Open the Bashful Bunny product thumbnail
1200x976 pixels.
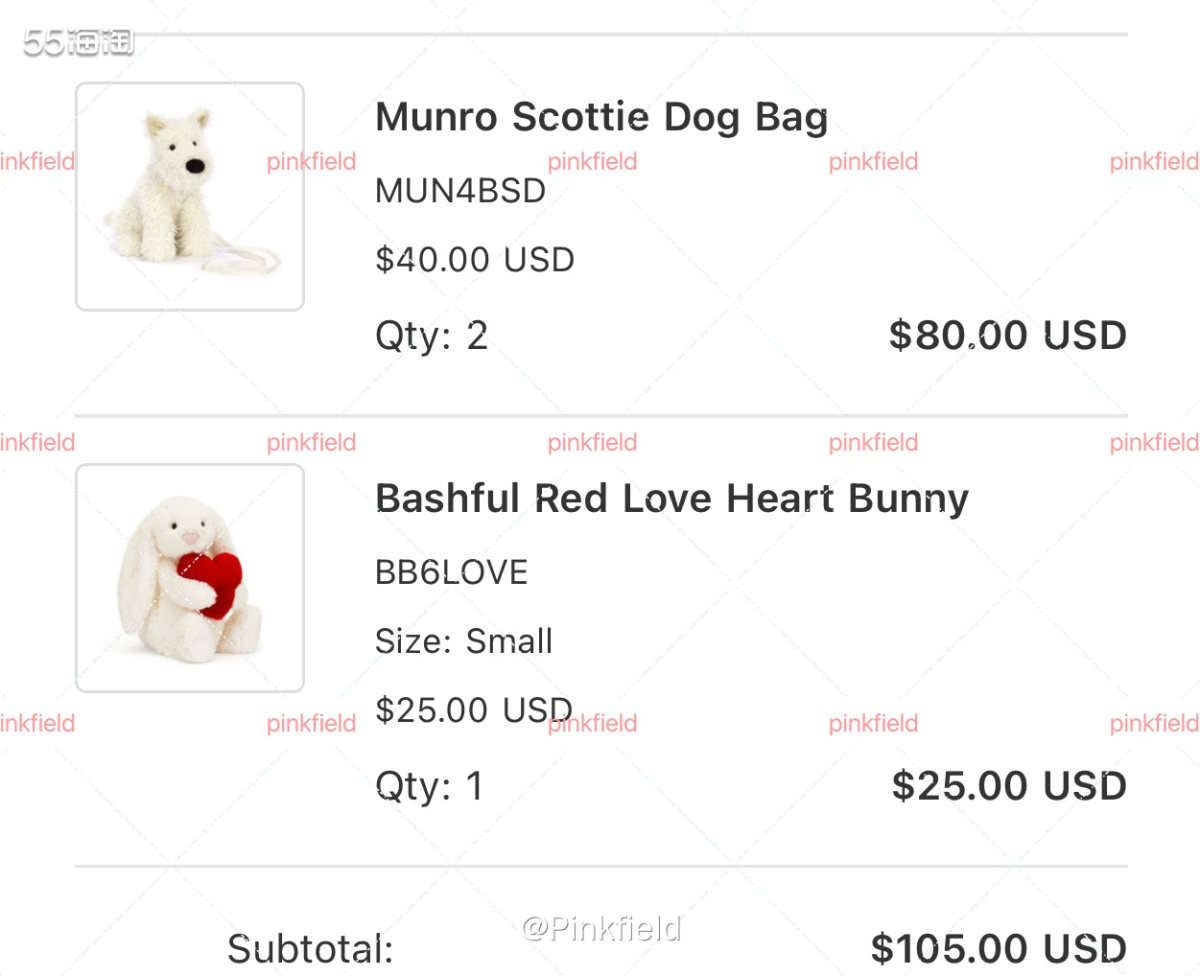[190, 578]
